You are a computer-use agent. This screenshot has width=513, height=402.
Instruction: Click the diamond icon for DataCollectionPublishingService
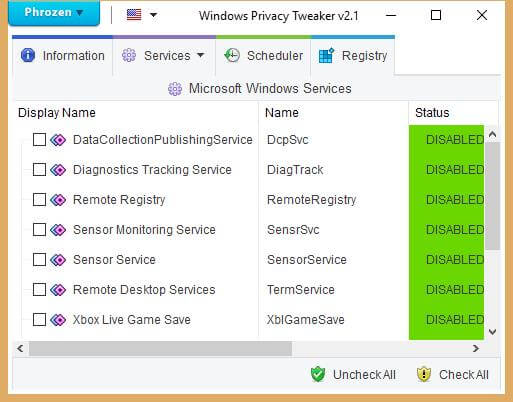(x=58, y=140)
